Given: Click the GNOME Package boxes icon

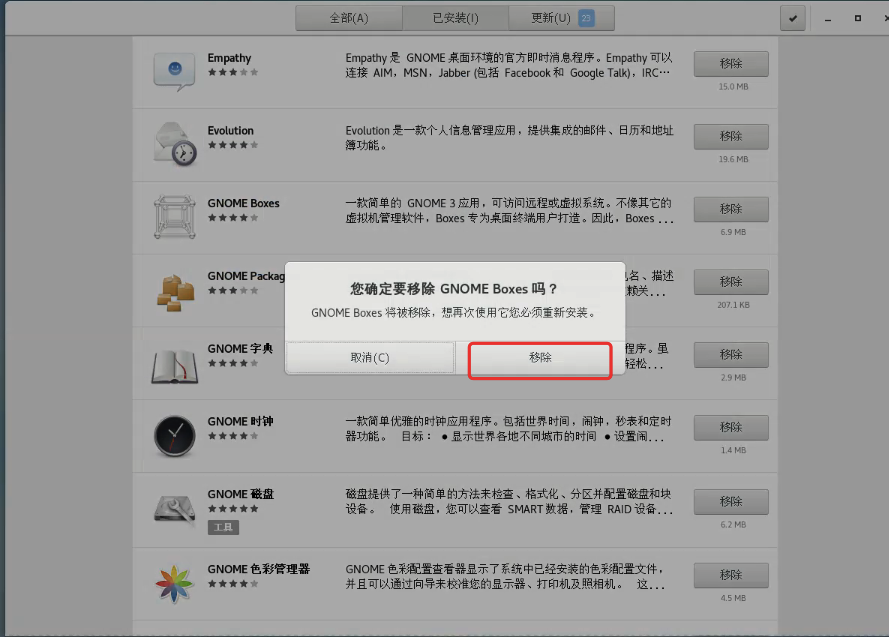Looking at the screenshot, I should [173, 288].
